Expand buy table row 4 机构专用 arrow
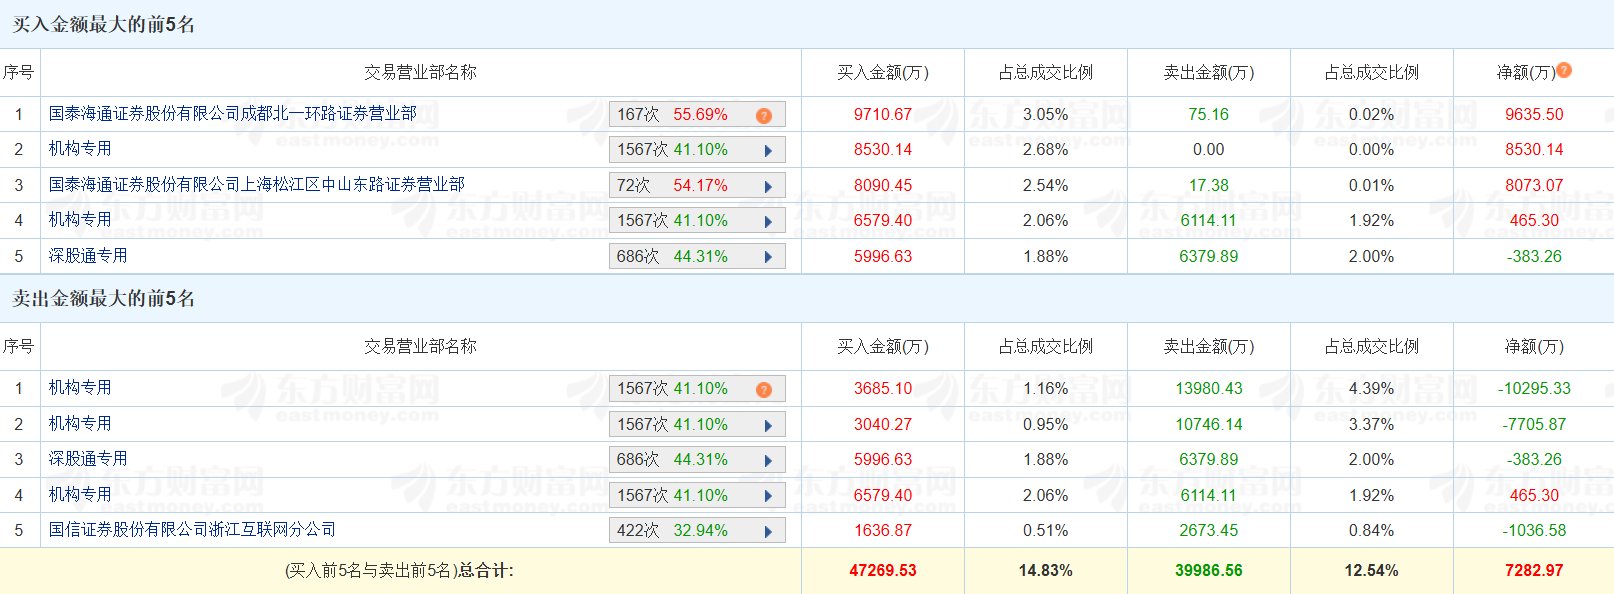This screenshot has height=594, width=1614. (x=768, y=221)
